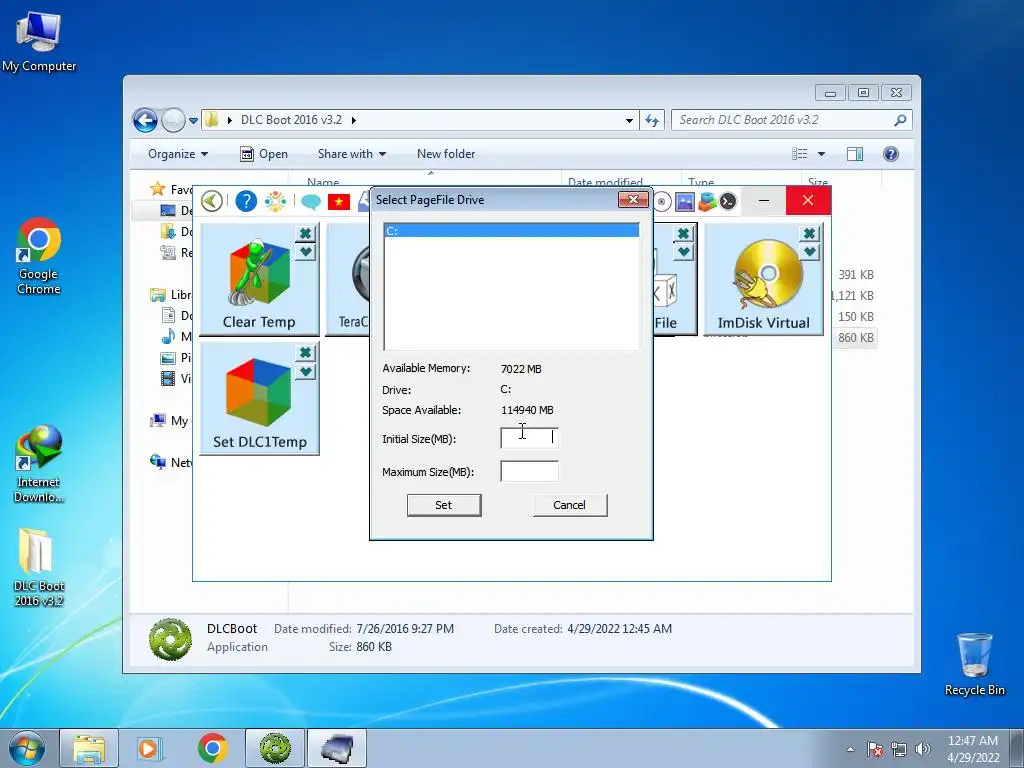Select the 860 KB file size row
1024x768 pixels.
coord(856,338)
